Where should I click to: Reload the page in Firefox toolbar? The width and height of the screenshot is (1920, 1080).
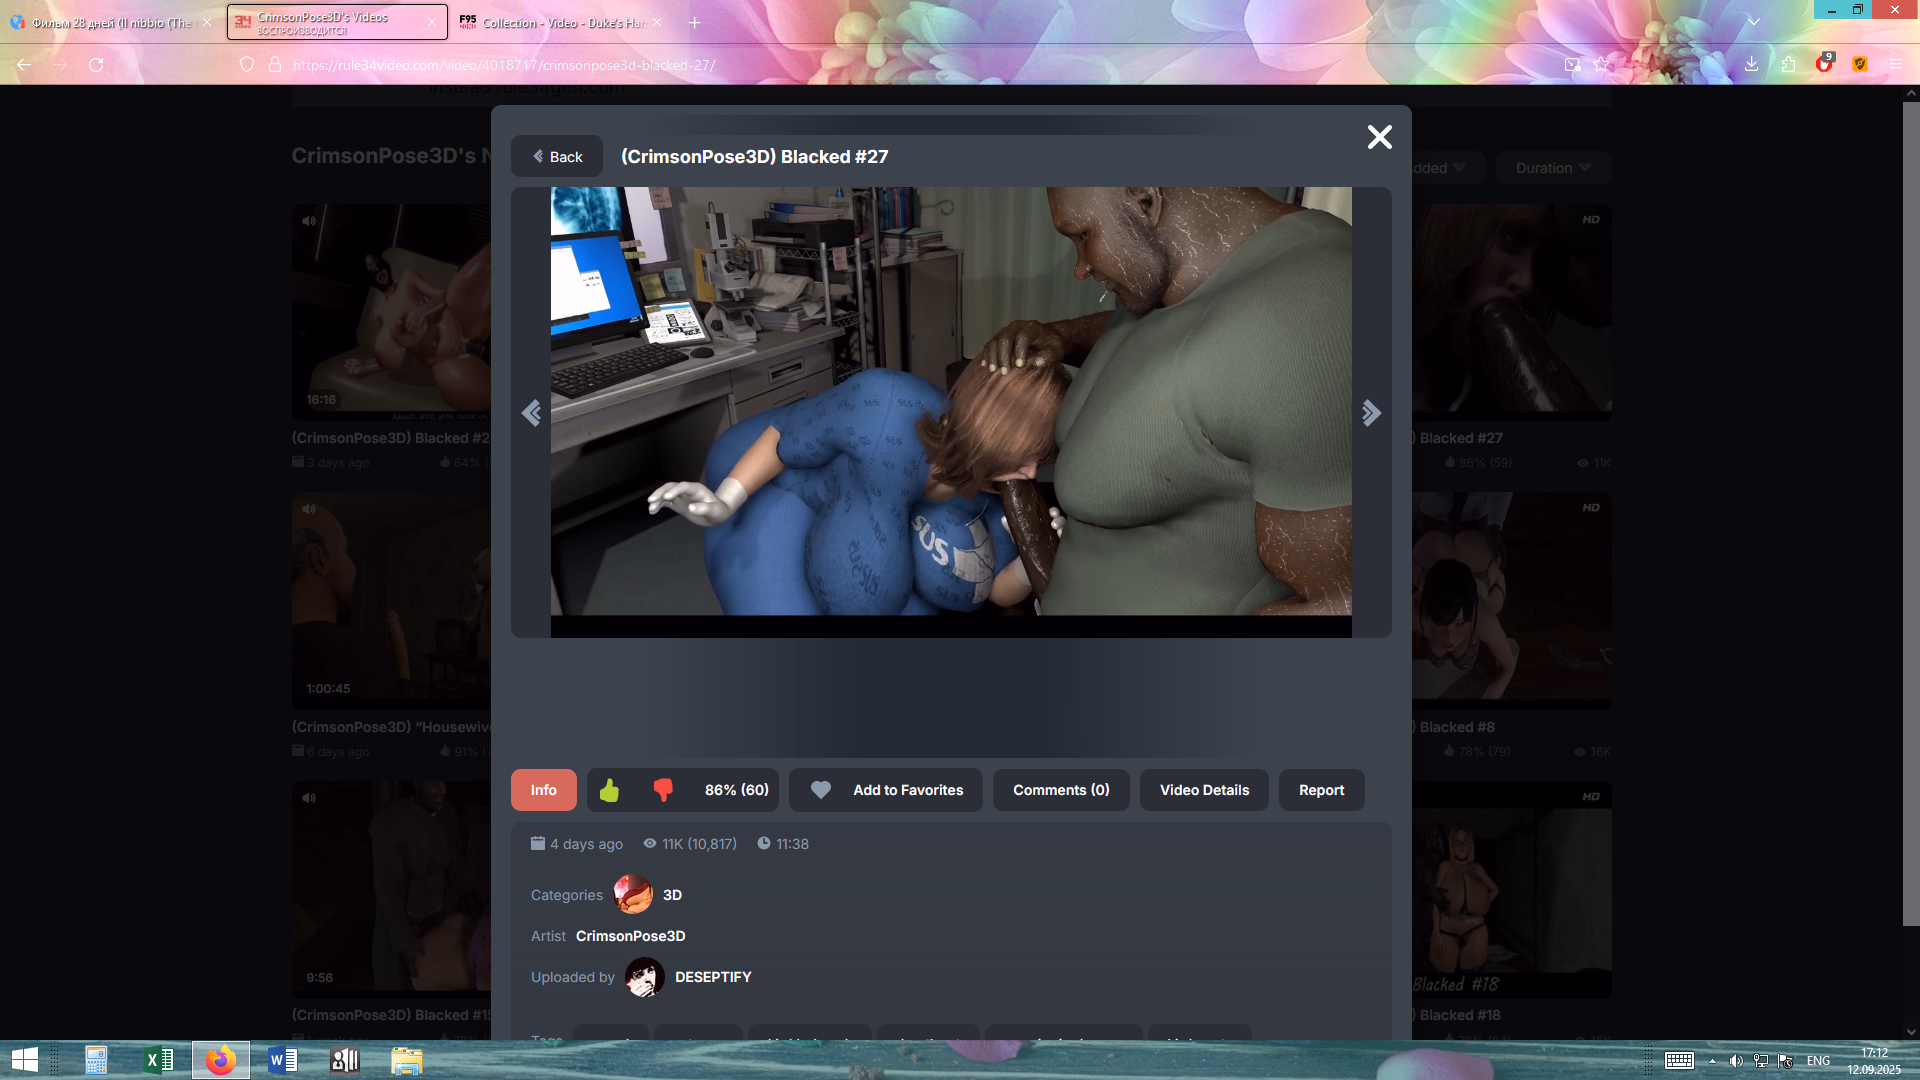click(x=96, y=65)
